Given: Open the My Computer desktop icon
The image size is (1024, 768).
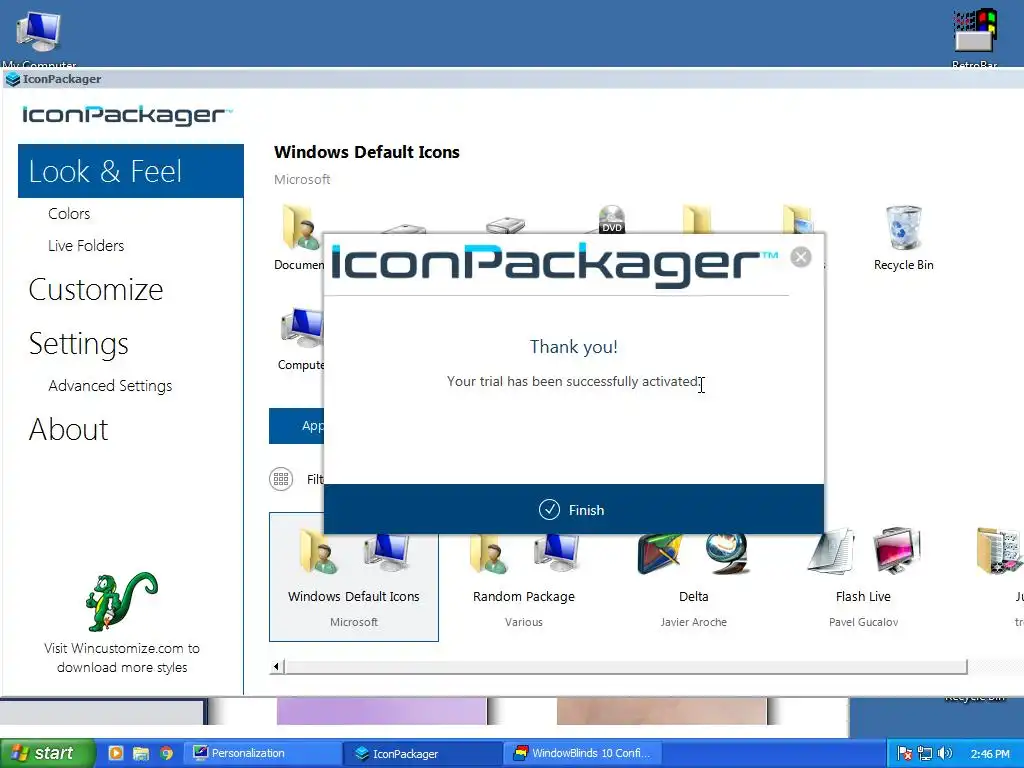Looking at the screenshot, I should [x=39, y=37].
